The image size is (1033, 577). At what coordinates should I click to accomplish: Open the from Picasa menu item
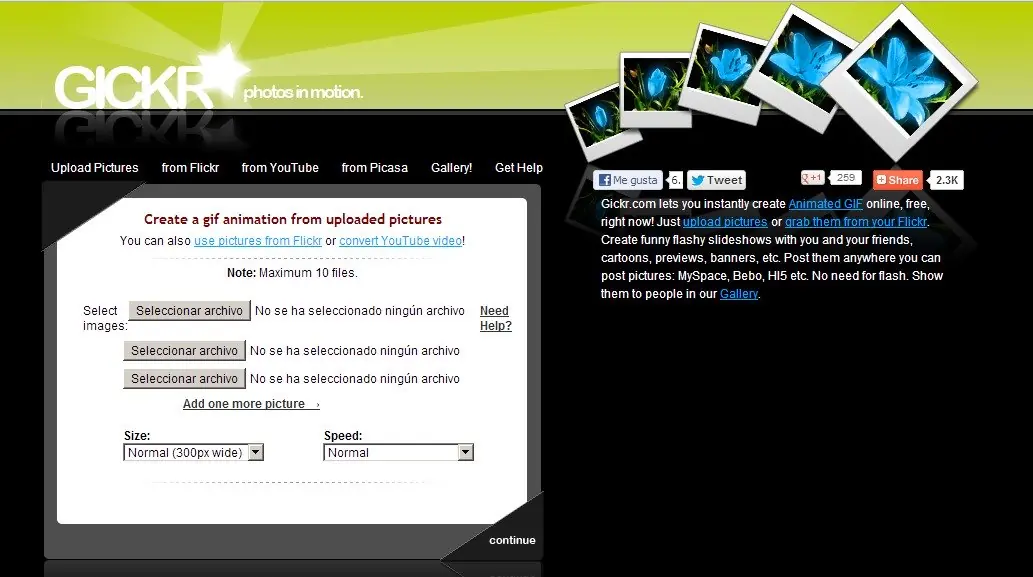pyautogui.click(x=375, y=168)
